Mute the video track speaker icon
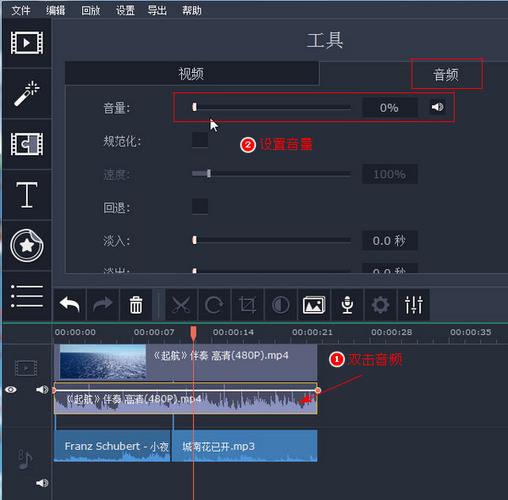The image size is (508, 500). (x=42, y=390)
